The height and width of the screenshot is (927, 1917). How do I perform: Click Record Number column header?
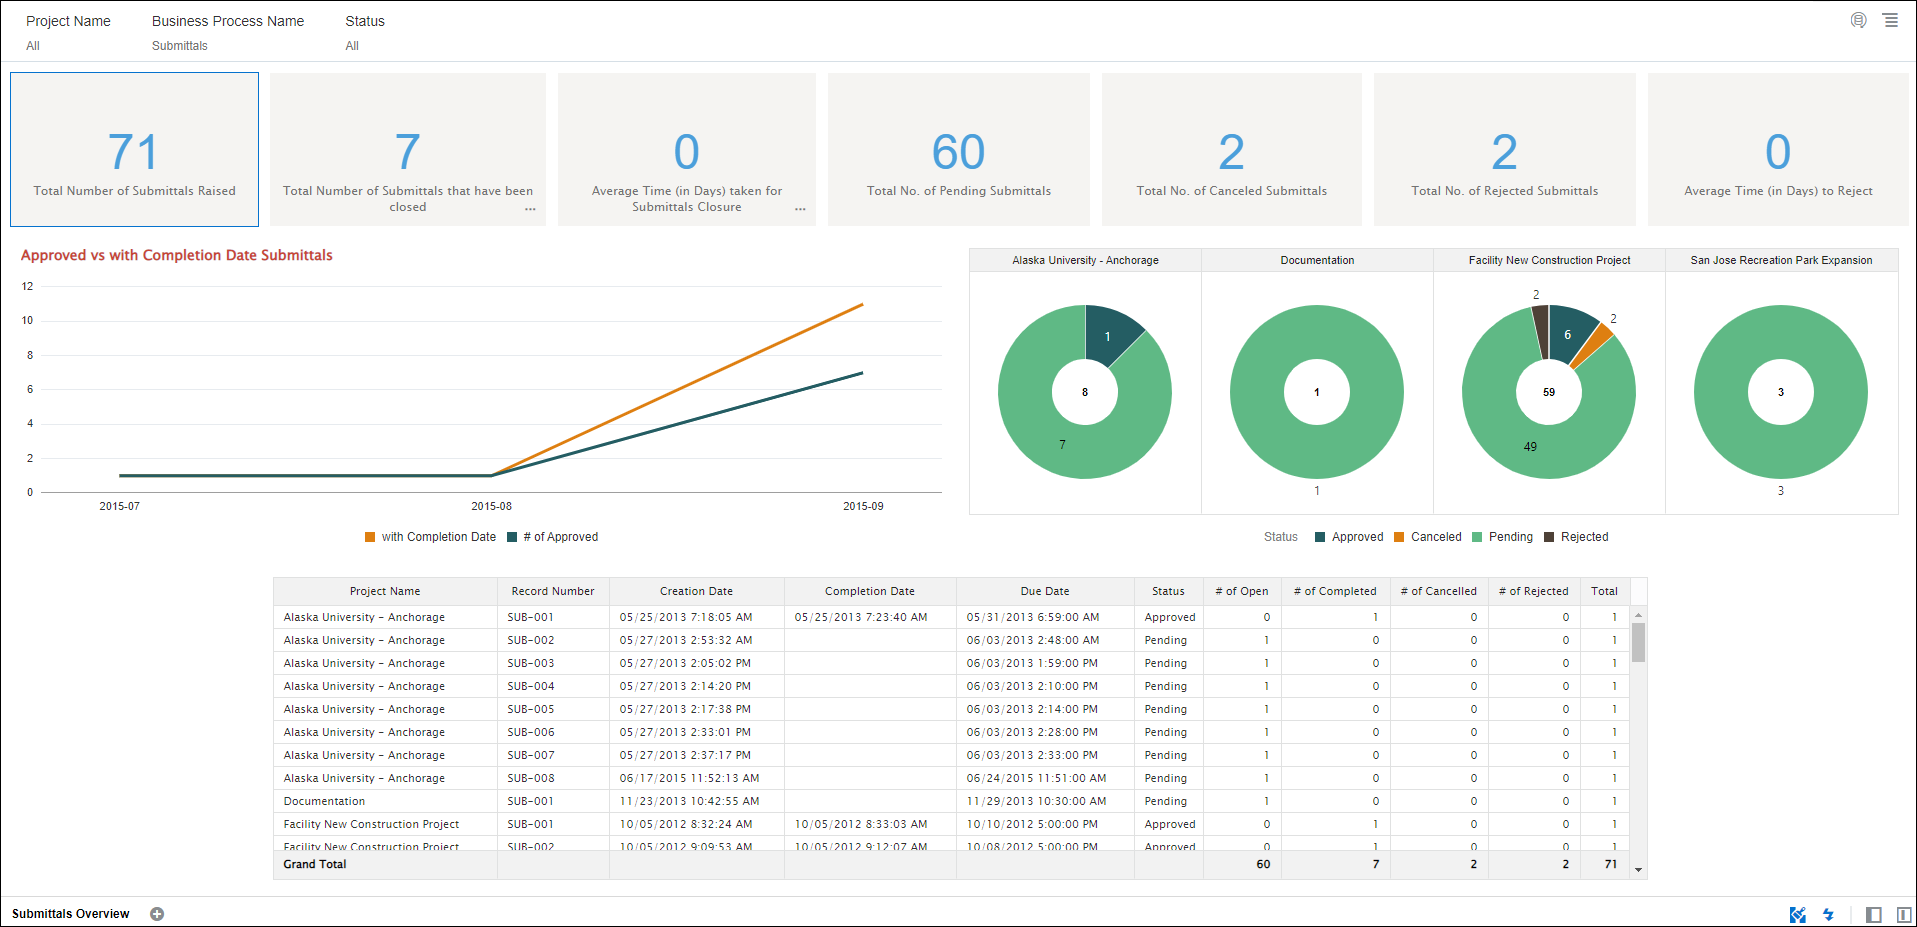(553, 591)
